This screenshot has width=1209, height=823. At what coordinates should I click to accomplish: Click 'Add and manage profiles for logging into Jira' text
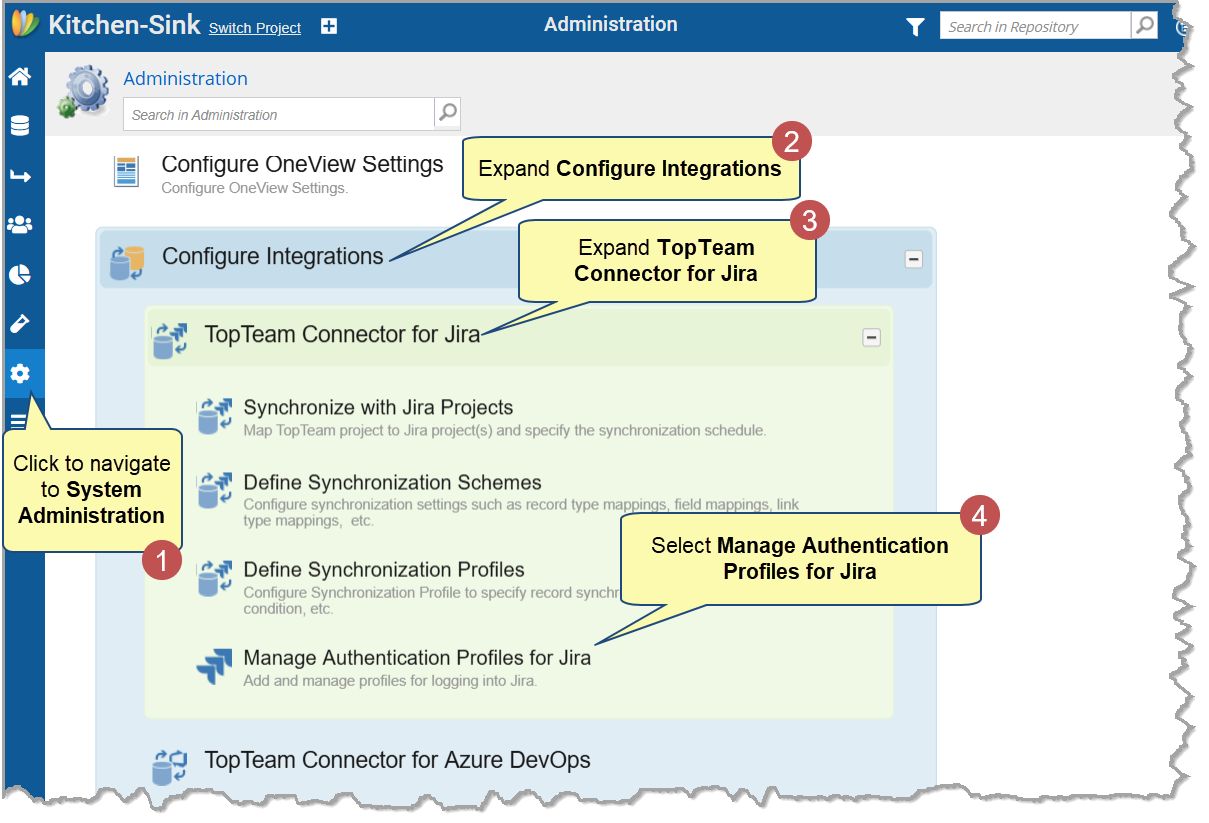(391, 681)
